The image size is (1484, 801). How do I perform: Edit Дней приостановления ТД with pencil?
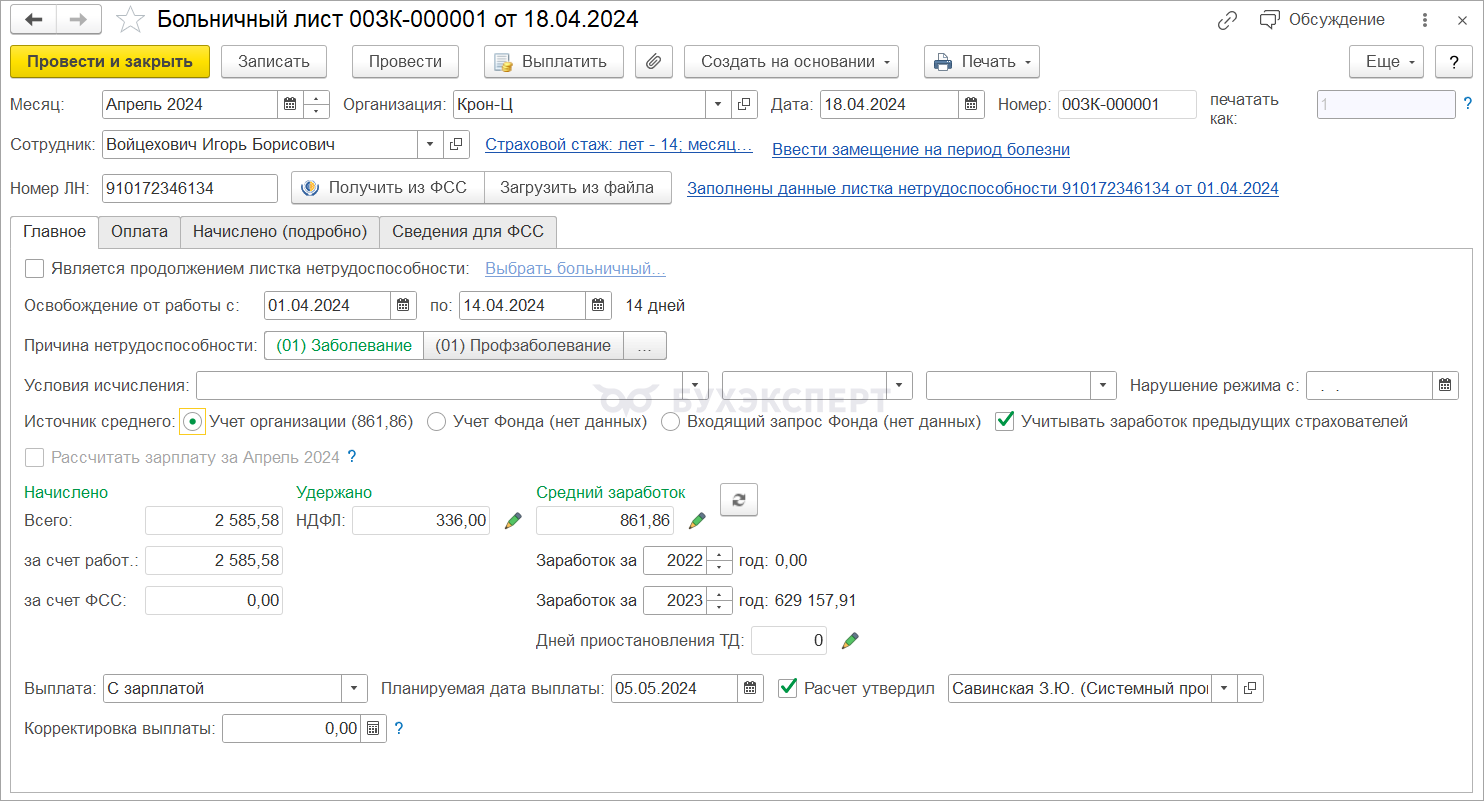coord(850,641)
